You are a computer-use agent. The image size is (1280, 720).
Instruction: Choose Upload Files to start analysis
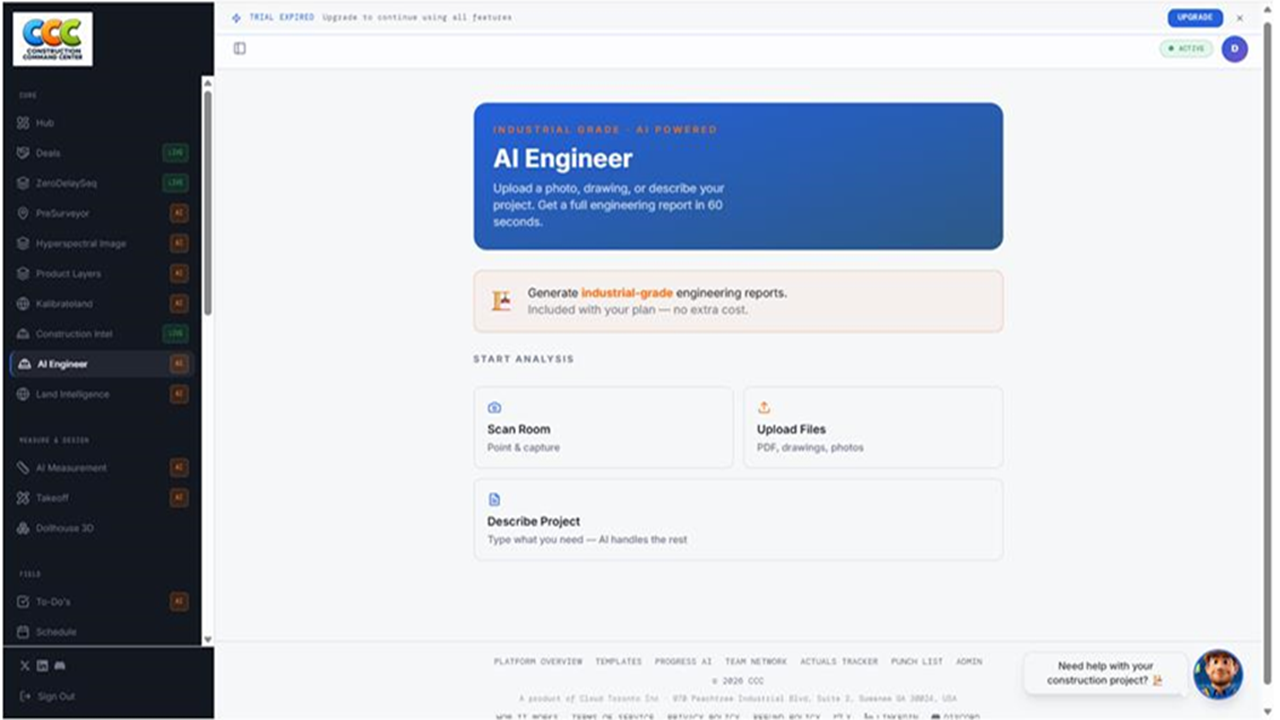tap(873, 427)
